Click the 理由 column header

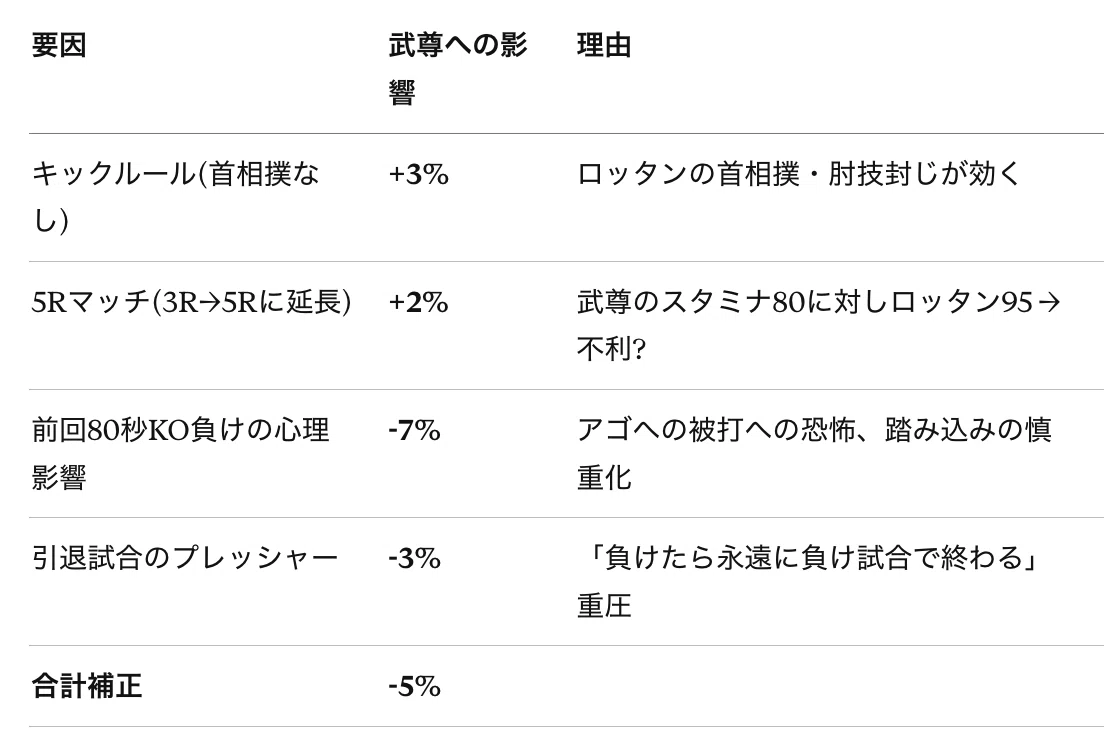tap(604, 45)
